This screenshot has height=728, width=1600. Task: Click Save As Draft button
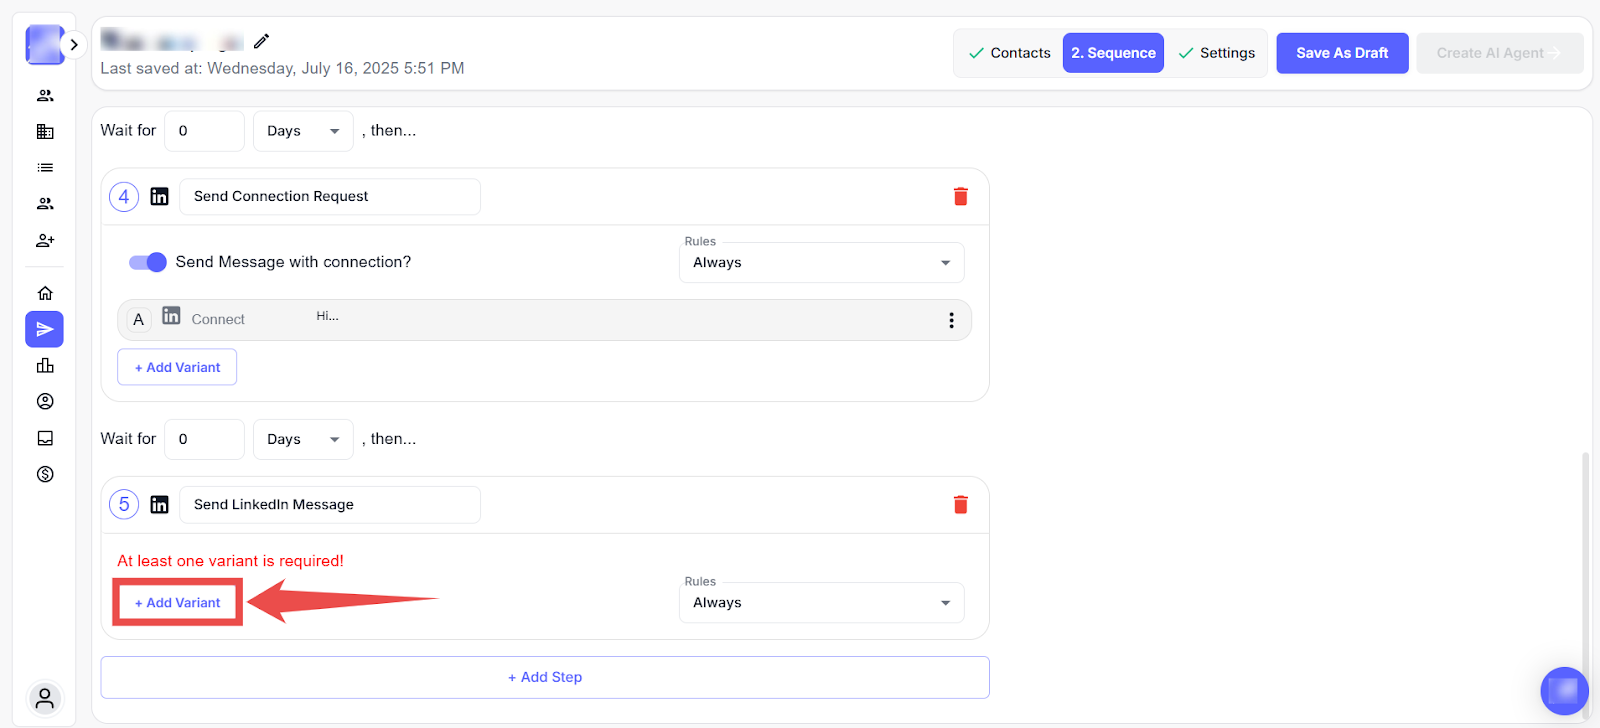point(1342,53)
